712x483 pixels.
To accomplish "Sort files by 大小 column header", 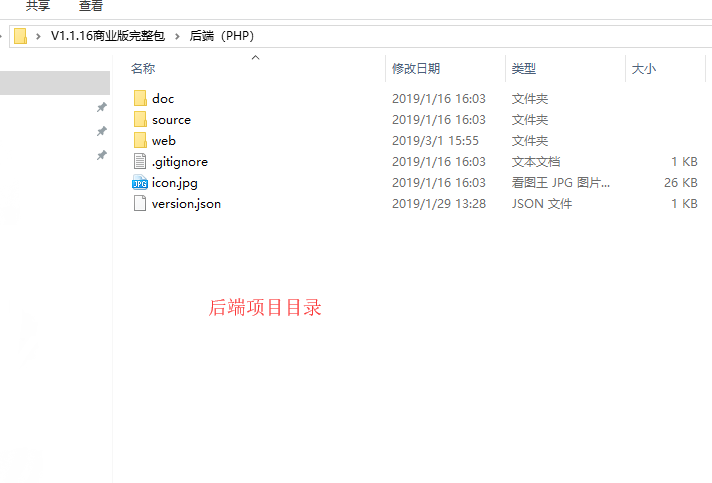I will 643,69.
